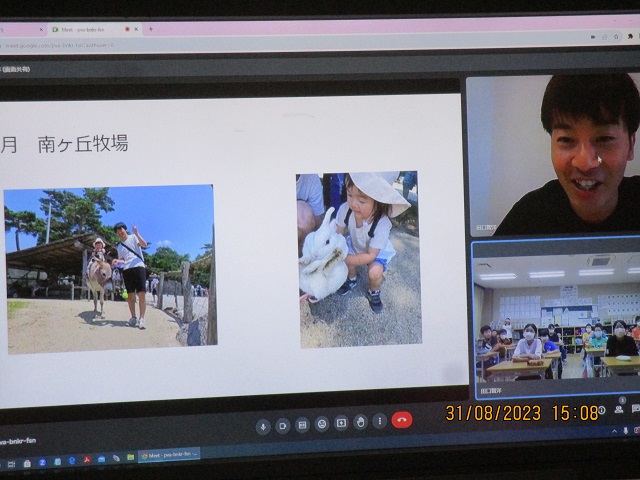Open Meet window from taskbar
Image resolution: width=640 pixels, height=480 pixels.
pos(168,455)
